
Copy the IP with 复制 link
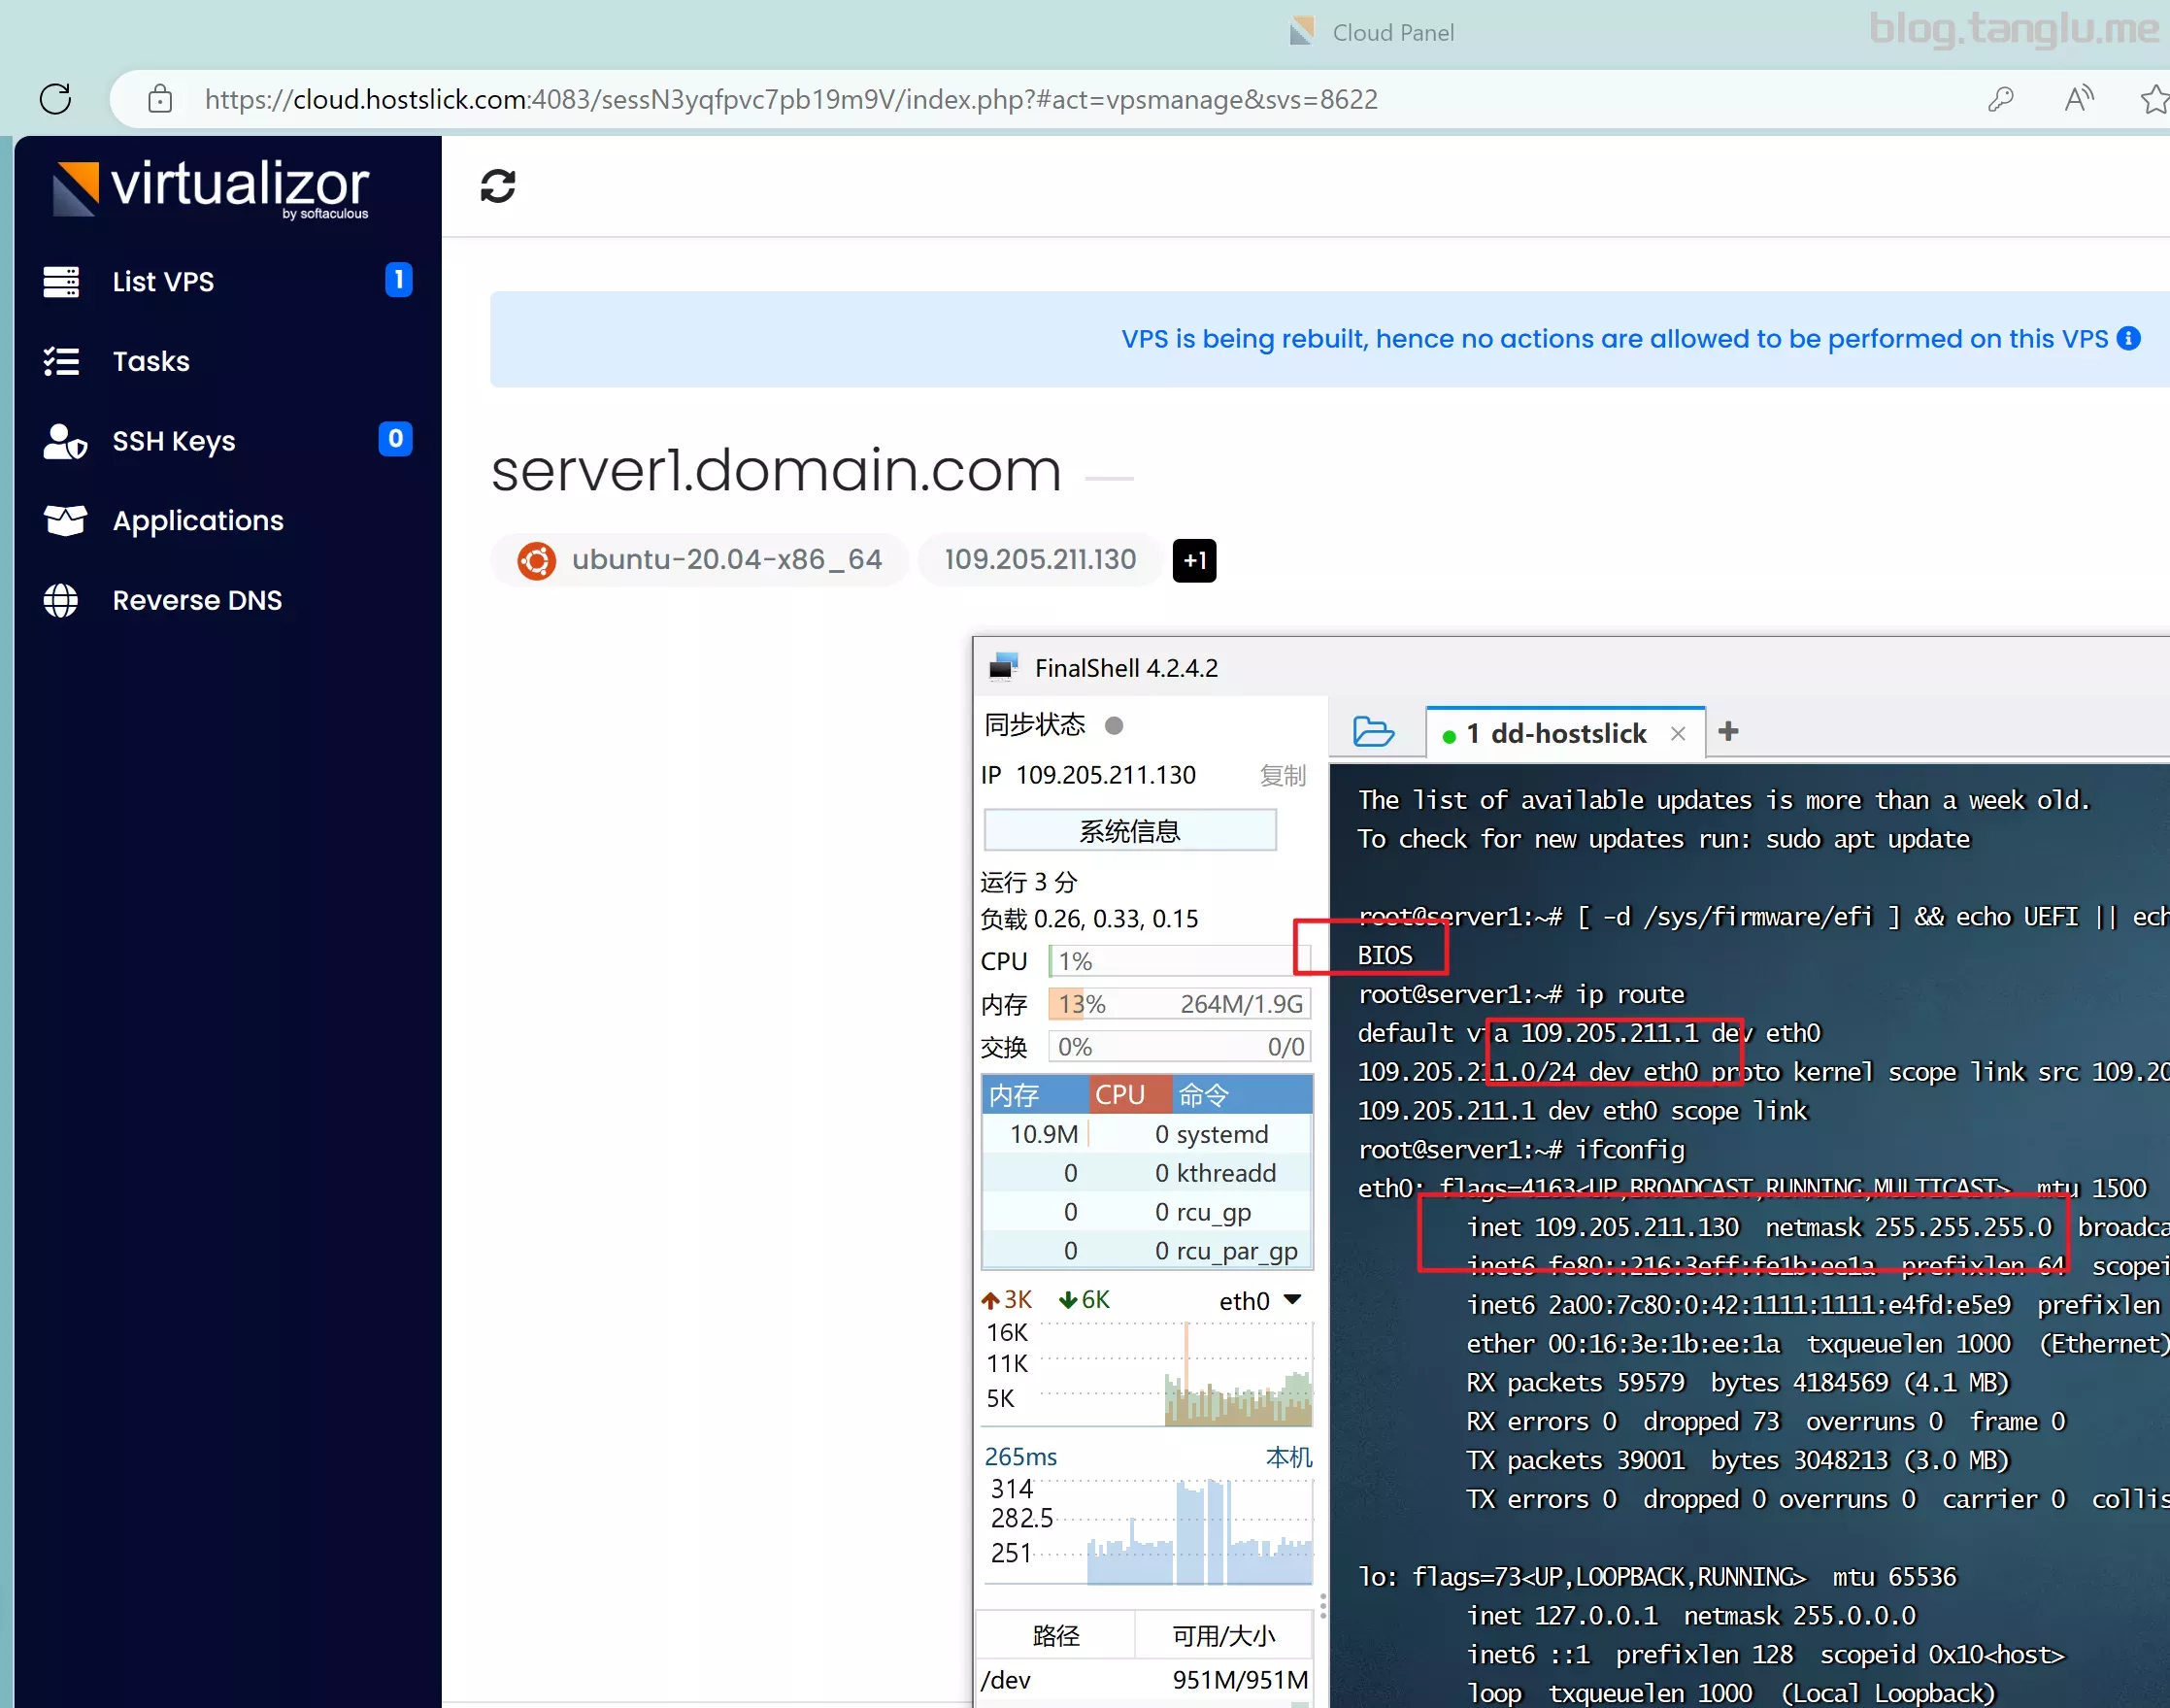[1282, 775]
